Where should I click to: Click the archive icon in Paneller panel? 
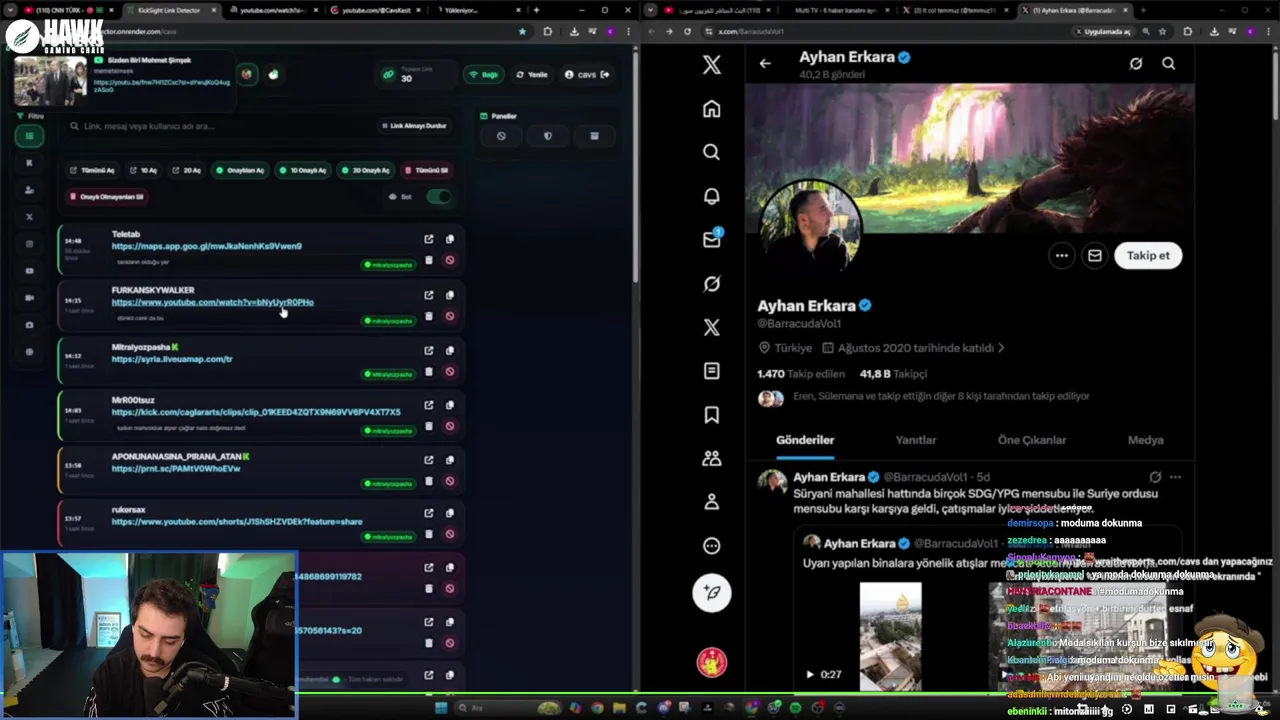[x=594, y=136]
